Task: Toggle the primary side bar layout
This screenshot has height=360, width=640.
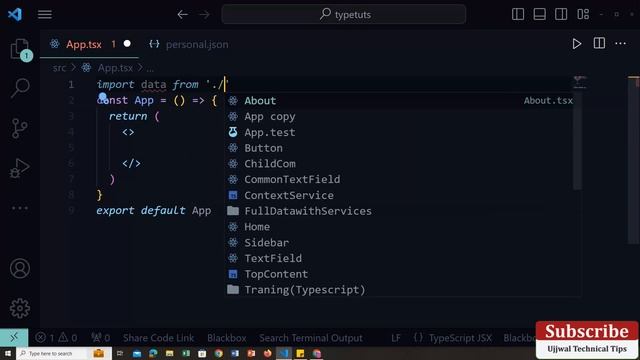Action: click(x=518, y=14)
